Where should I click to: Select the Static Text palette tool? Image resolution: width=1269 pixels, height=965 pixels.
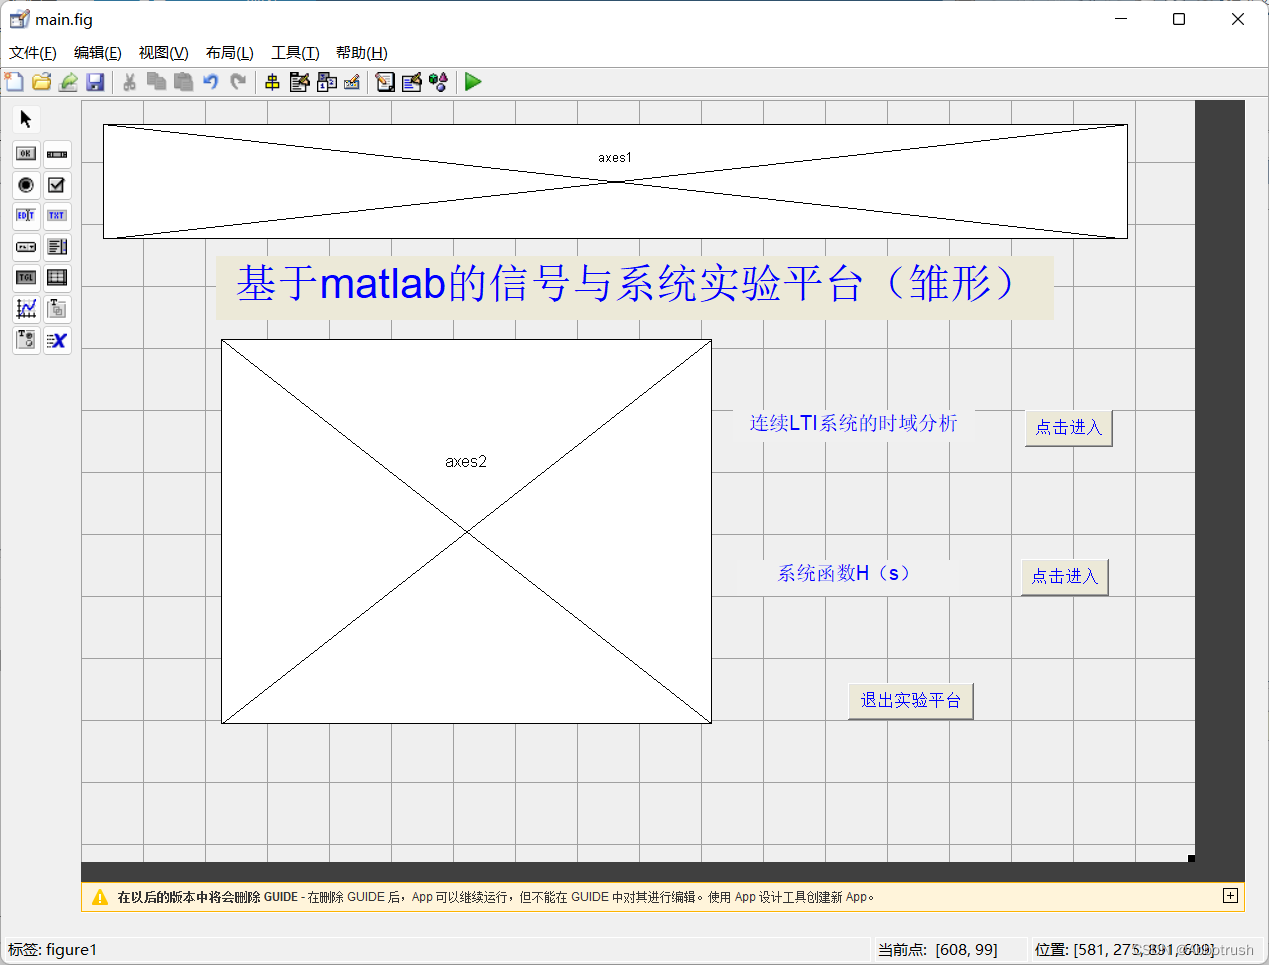(57, 216)
